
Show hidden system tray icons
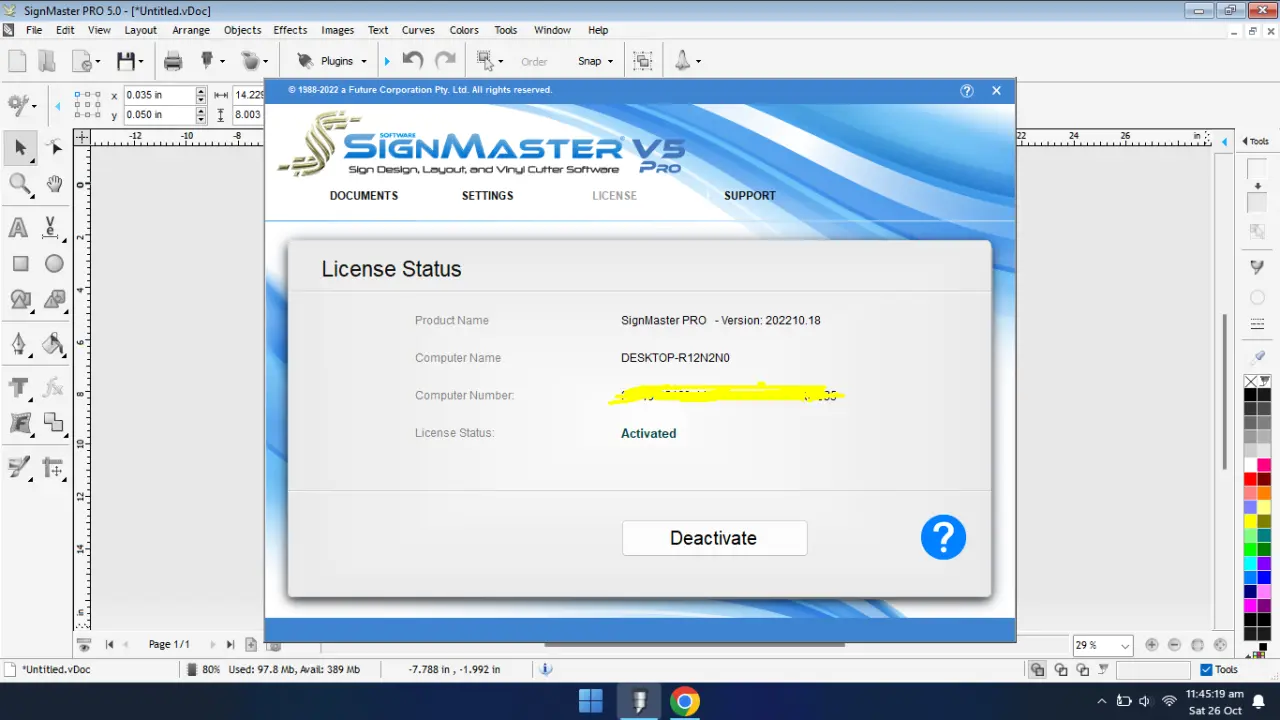tap(1102, 701)
